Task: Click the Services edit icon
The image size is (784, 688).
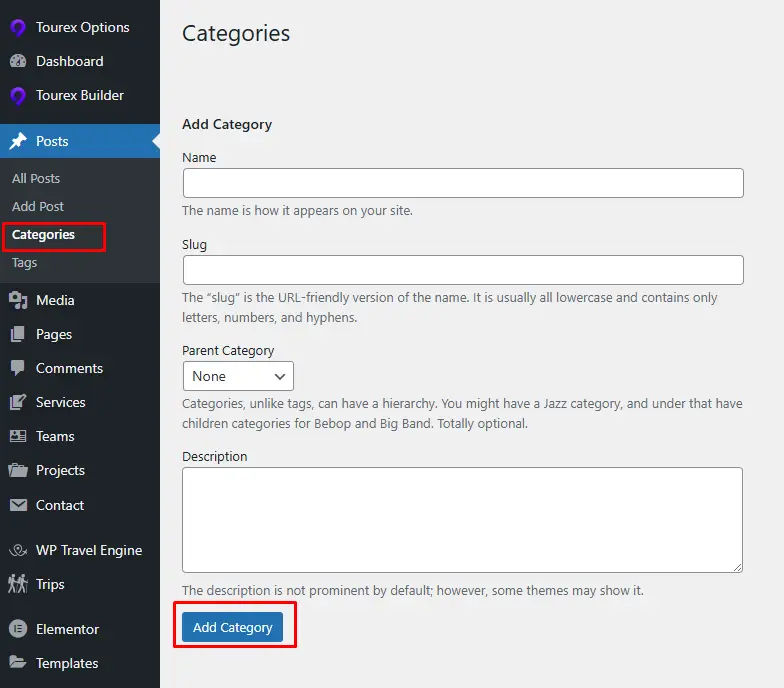Action: point(18,402)
